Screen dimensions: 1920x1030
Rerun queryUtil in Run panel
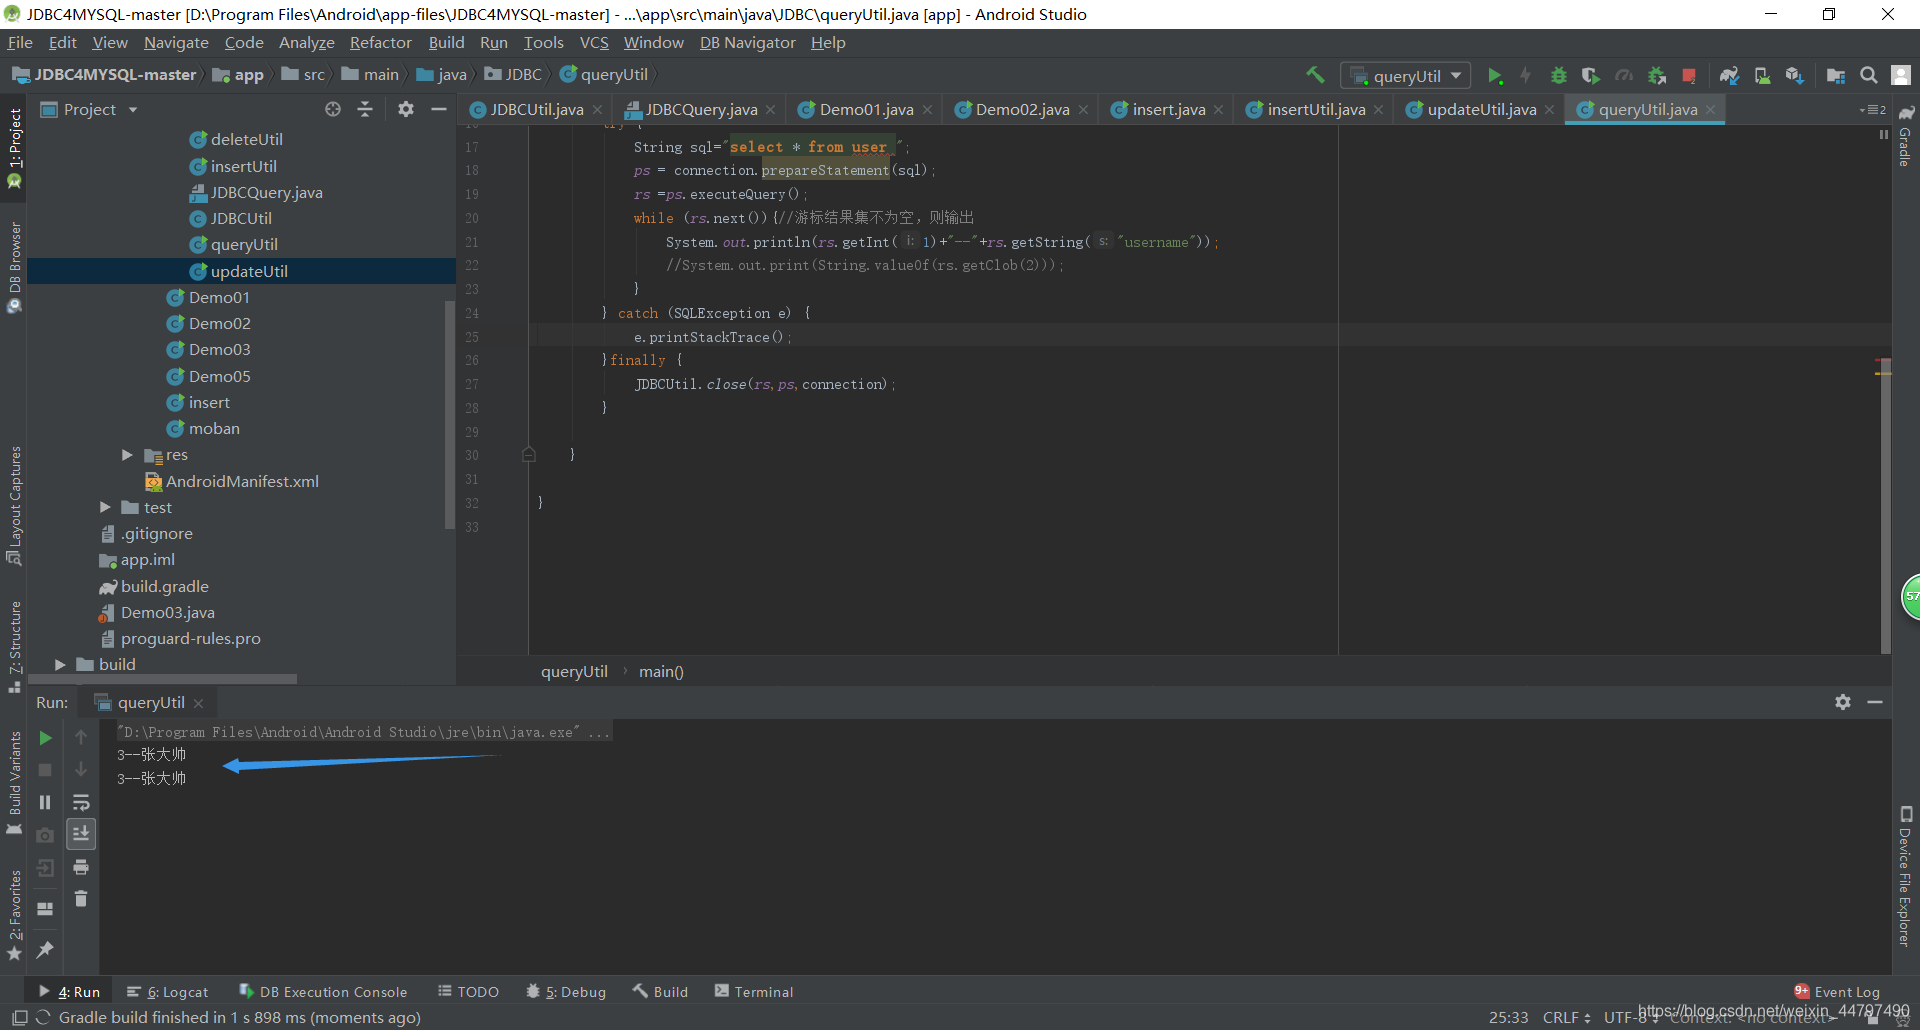pyautogui.click(x=45, y=738)
